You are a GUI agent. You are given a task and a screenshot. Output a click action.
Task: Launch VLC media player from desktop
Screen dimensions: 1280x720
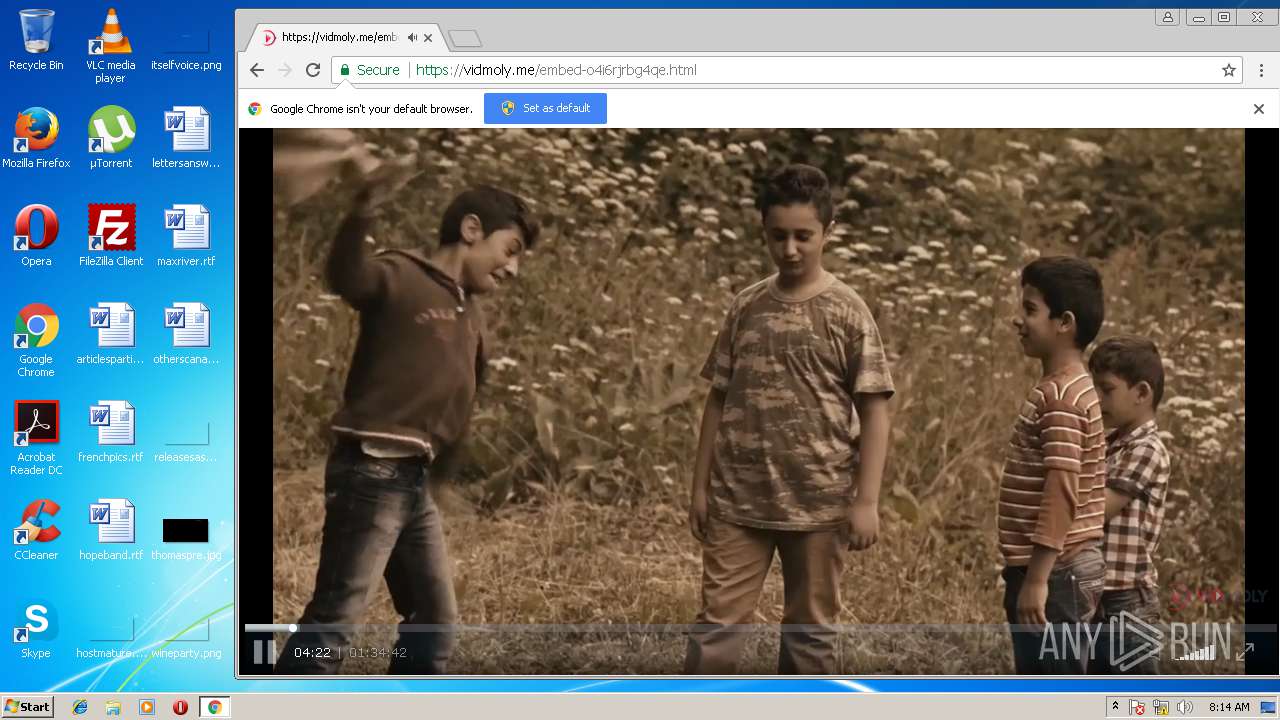click(x=110, y=45)
